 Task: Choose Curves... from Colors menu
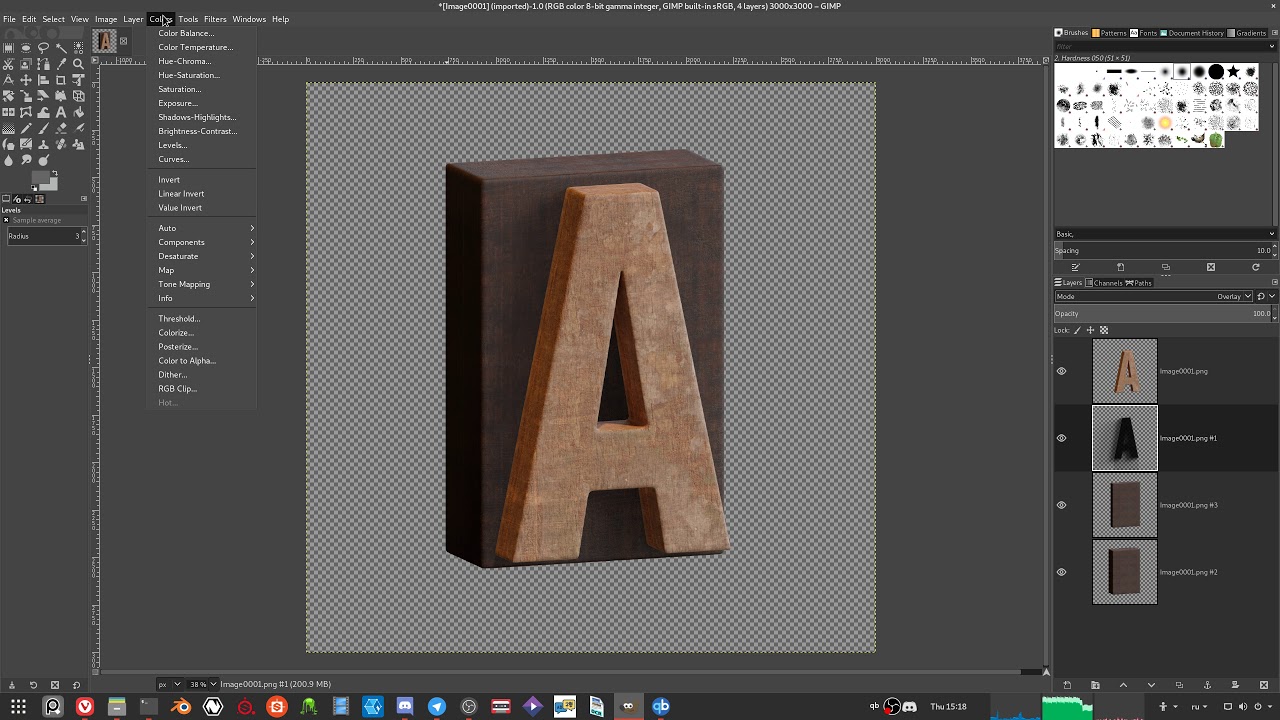coord(174,159)
